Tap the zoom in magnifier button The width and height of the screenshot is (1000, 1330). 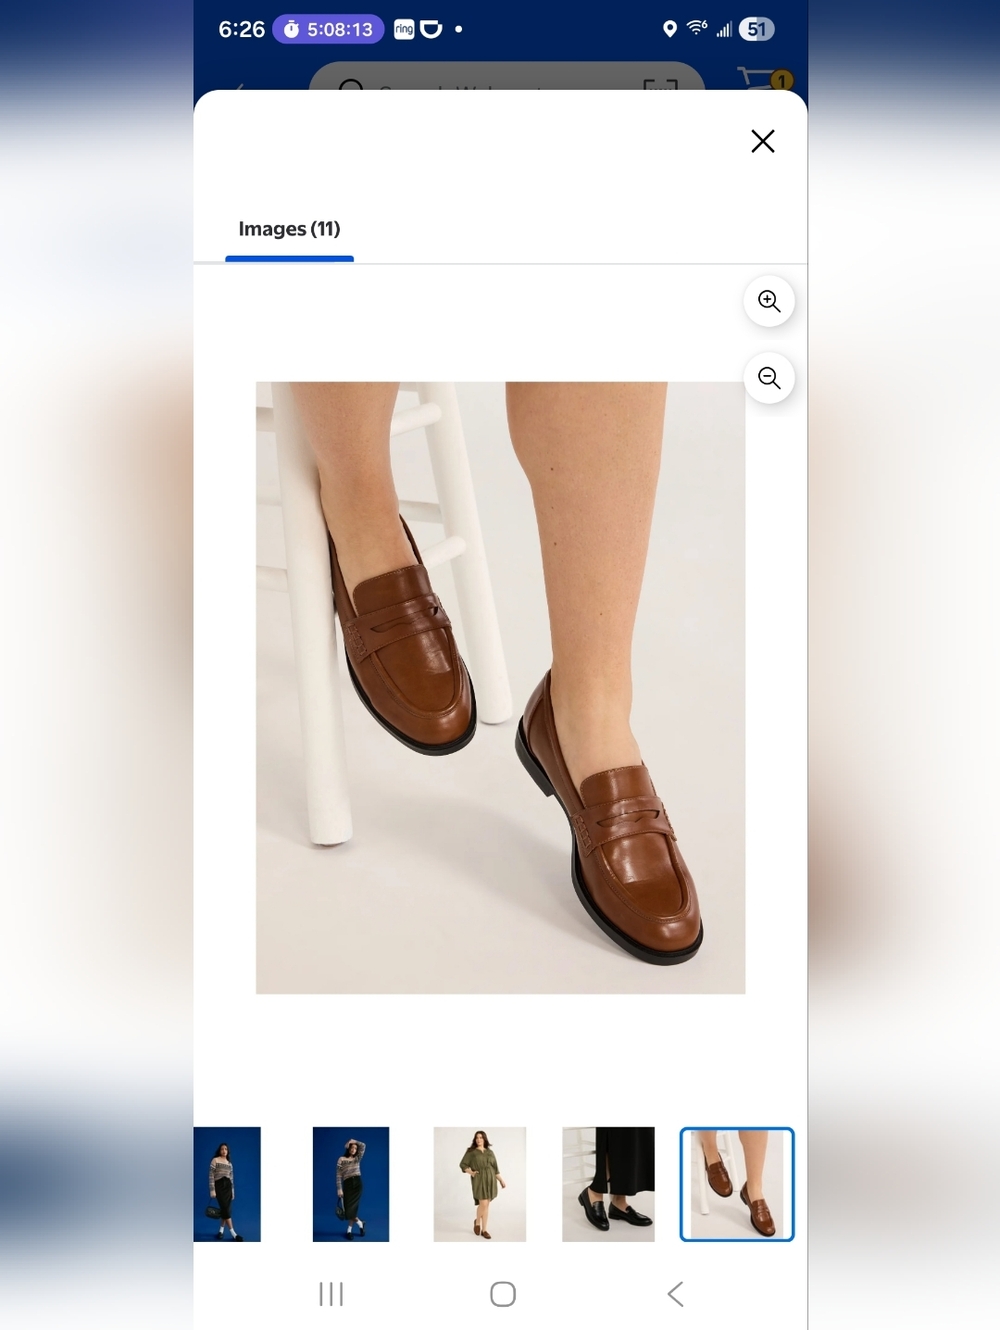769,301
